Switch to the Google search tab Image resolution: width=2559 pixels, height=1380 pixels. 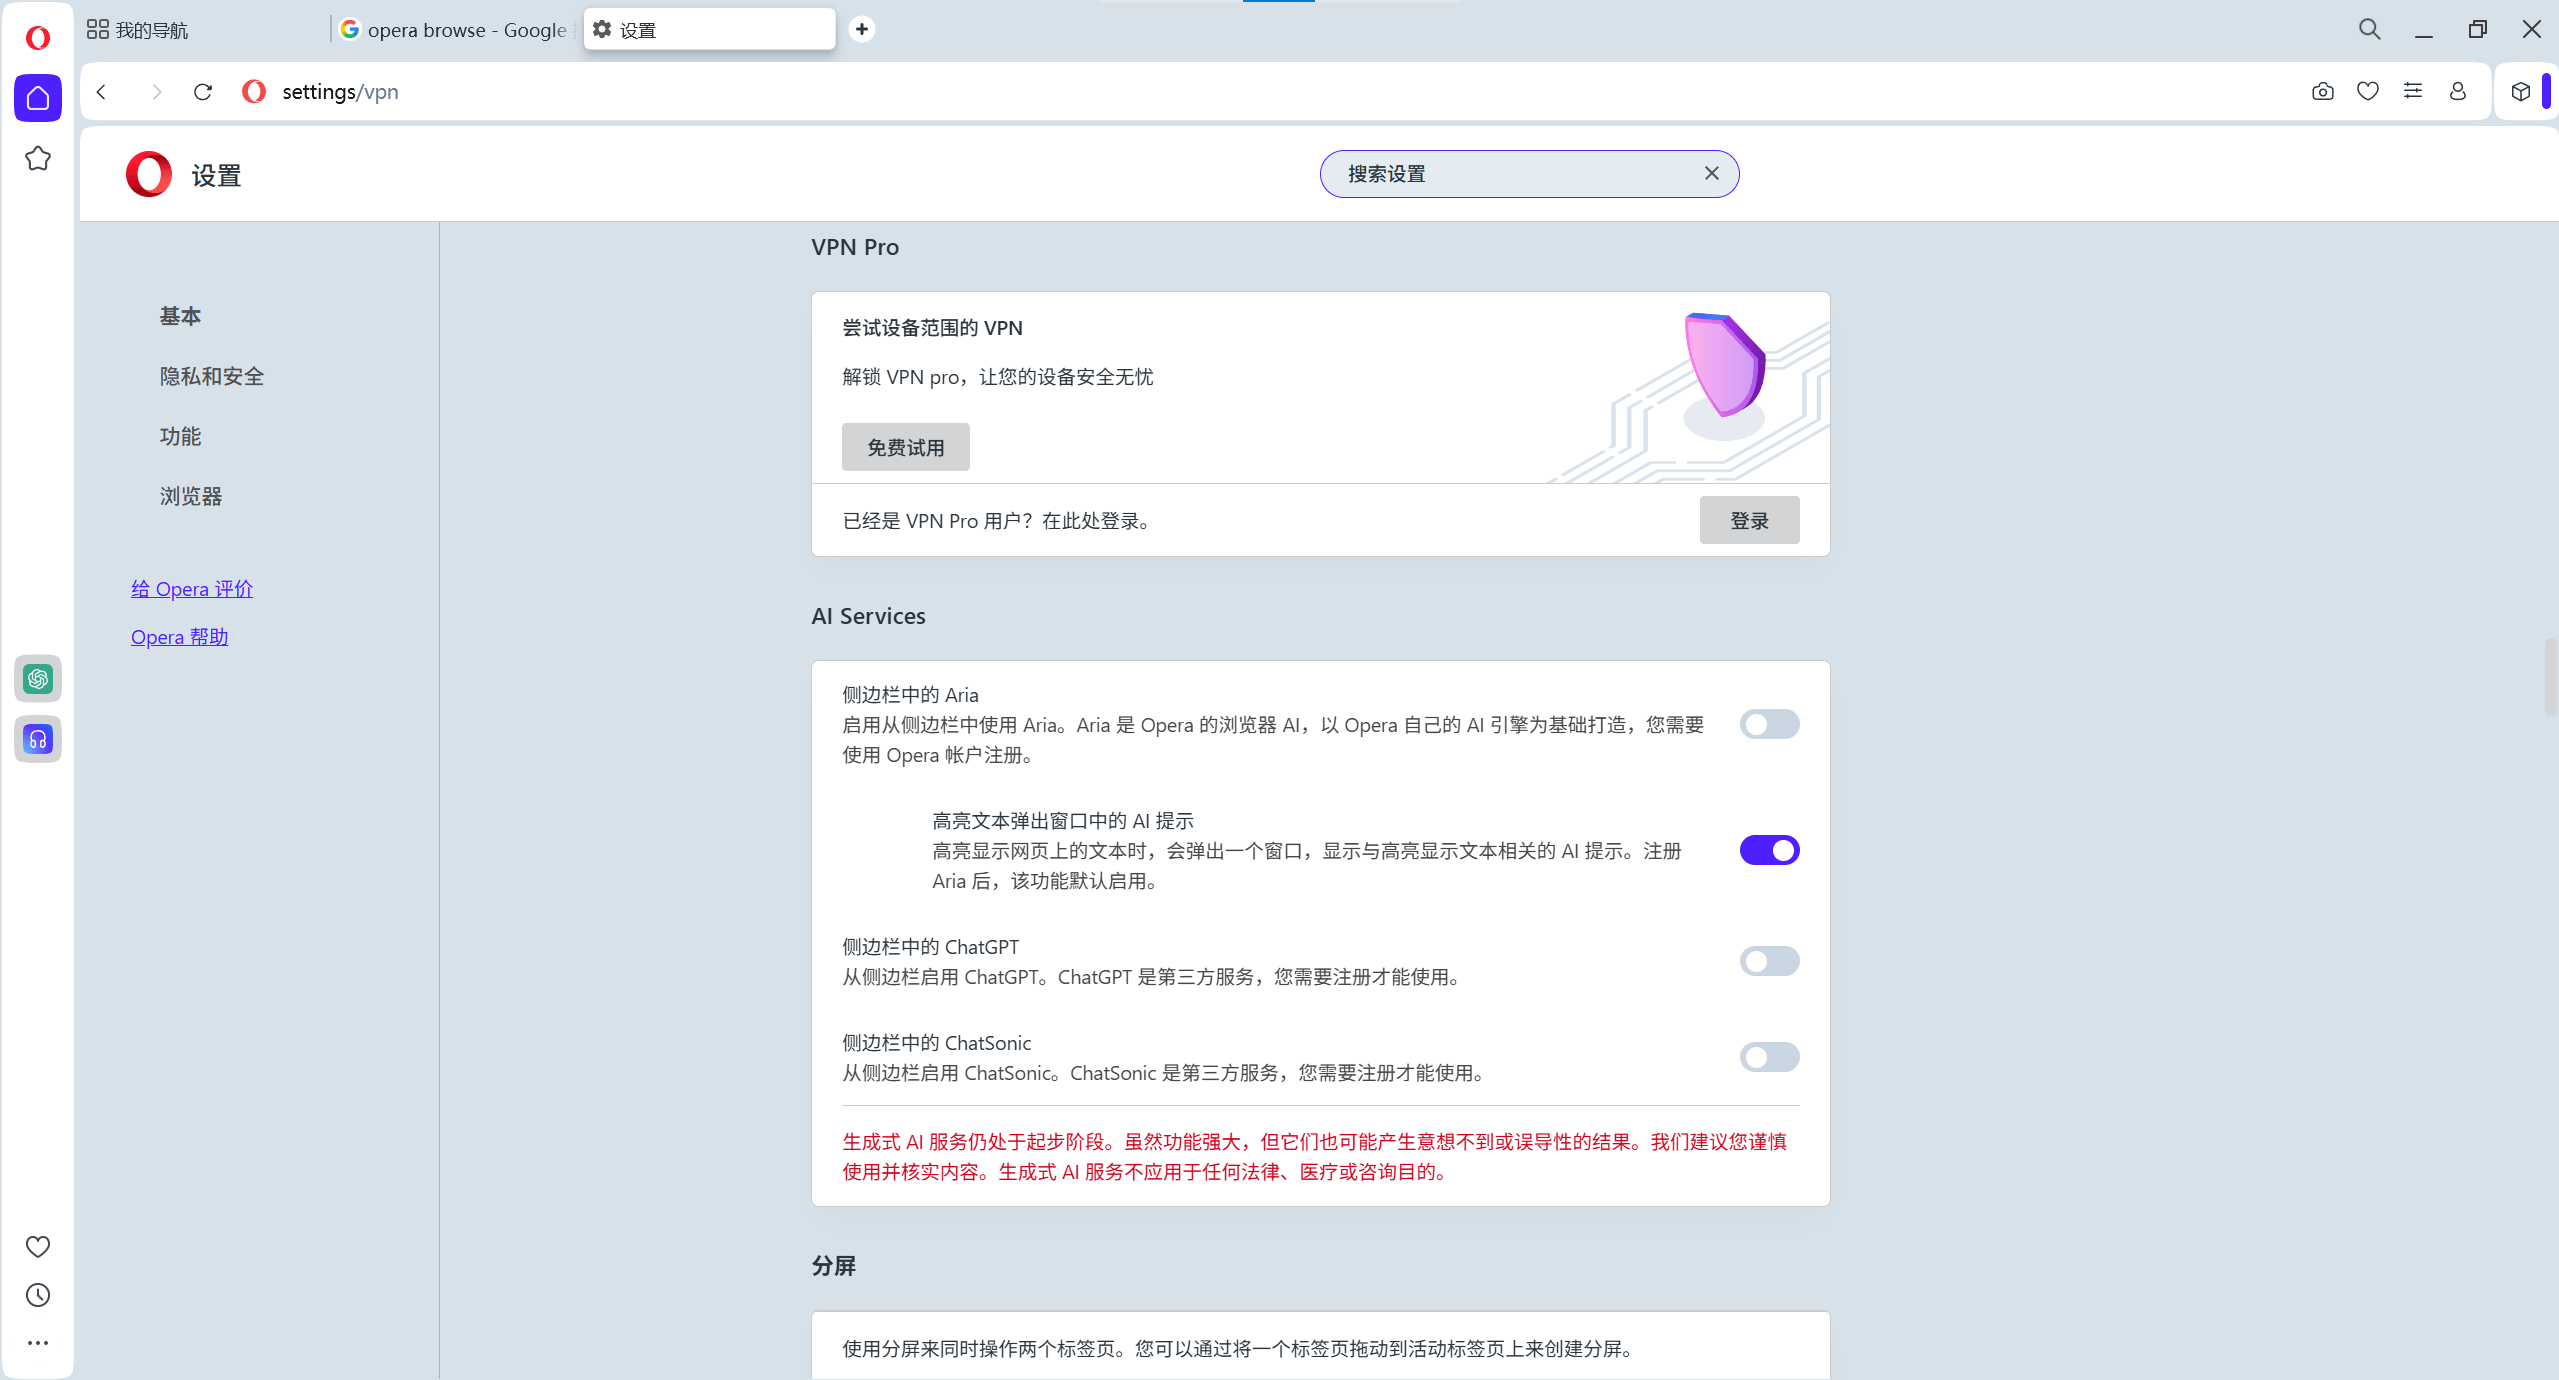click(455, 30)
